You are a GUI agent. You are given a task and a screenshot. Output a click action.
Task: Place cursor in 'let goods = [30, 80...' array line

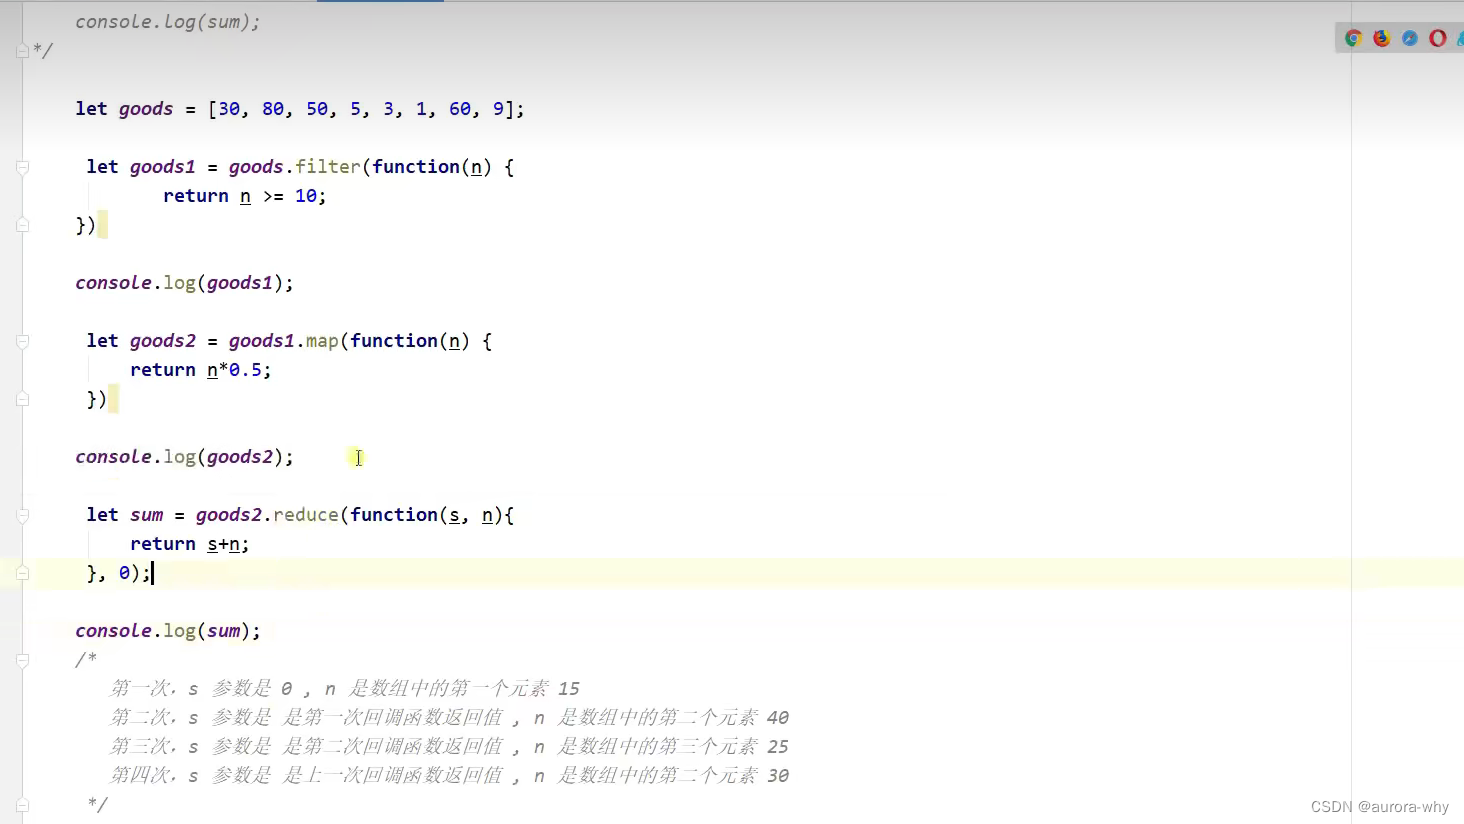coord(300,109)
